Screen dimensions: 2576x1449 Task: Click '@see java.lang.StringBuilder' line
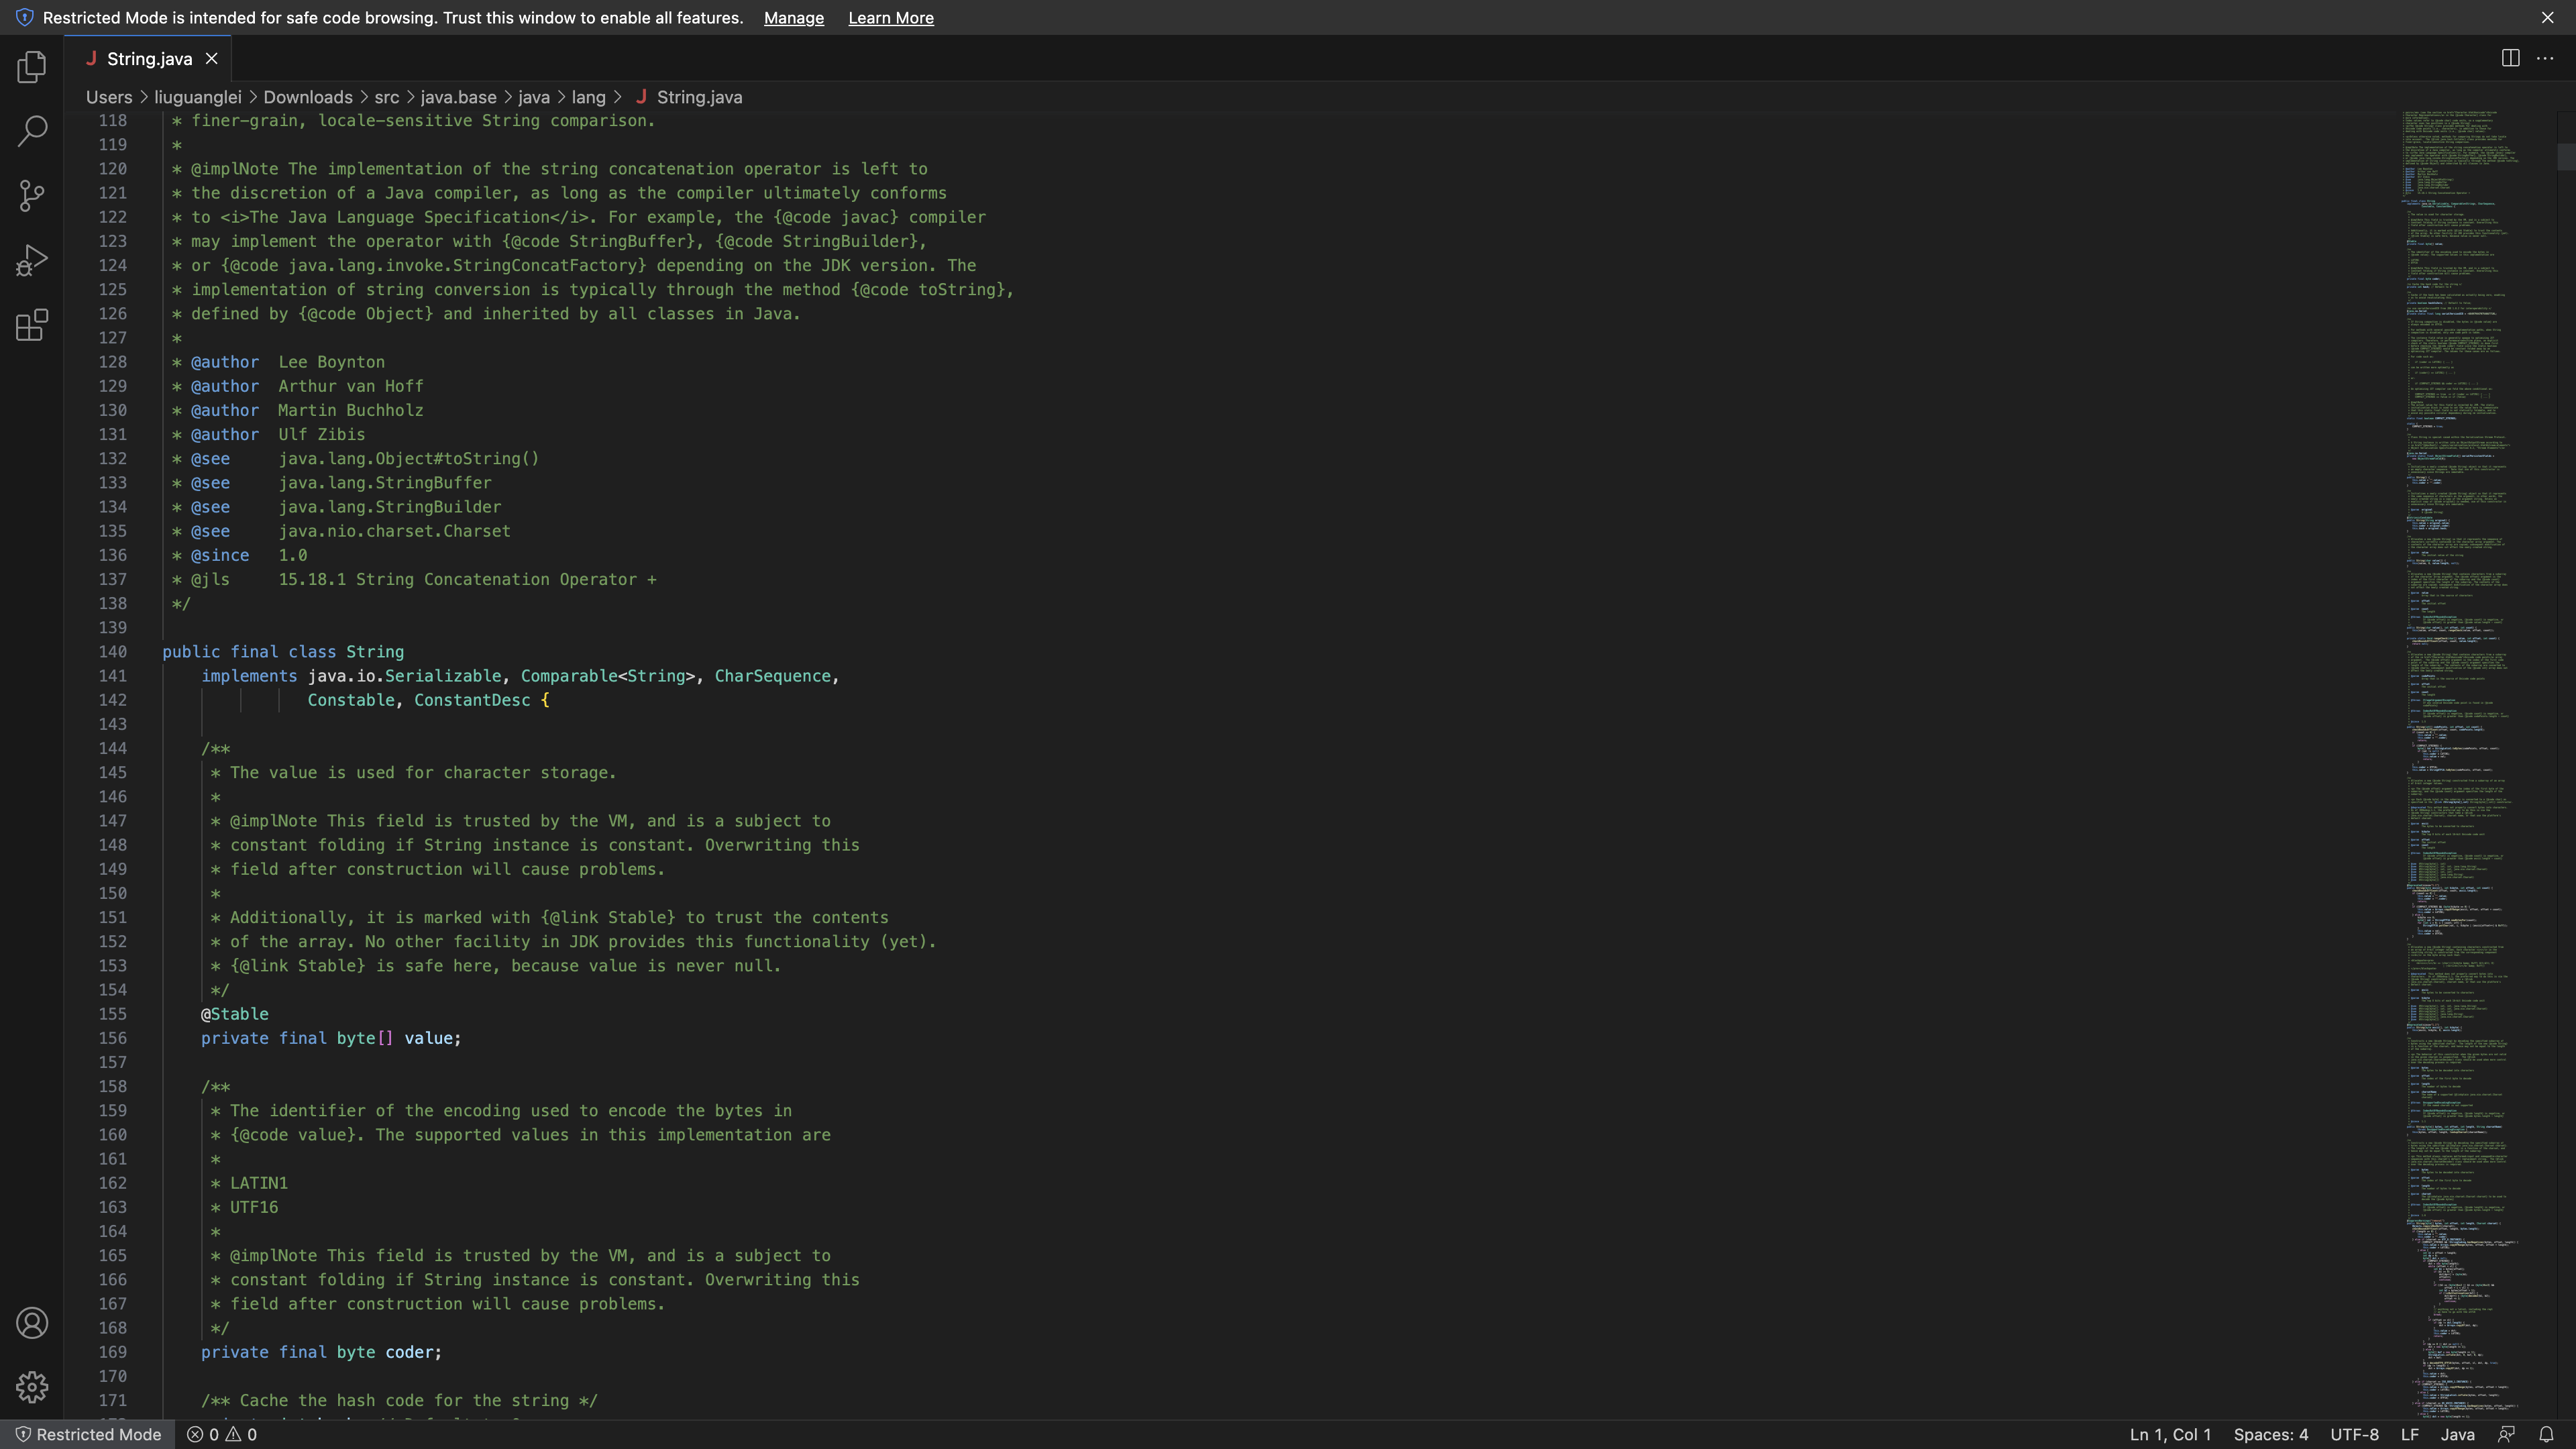coord(337,507)
